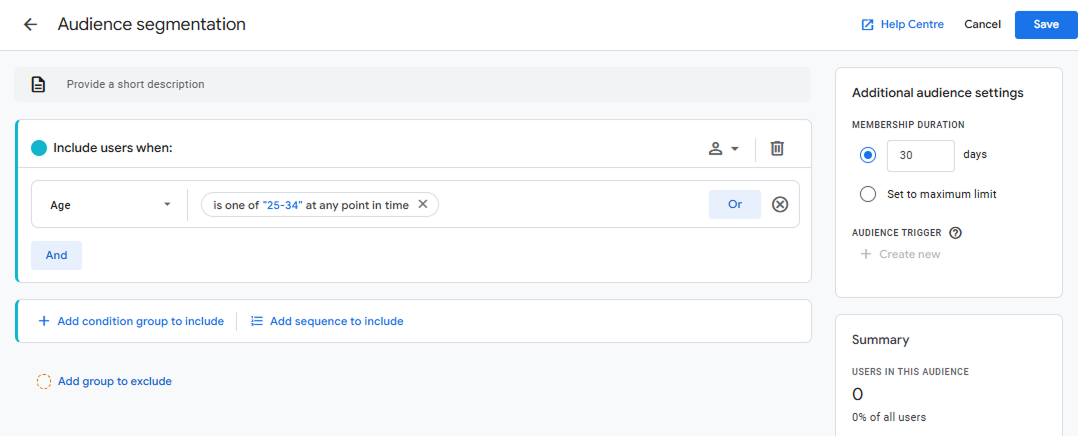Click the list icon for Add sequence
Image resolution: width=1078 pixels, height=436 pixels.
coord(257,321)
